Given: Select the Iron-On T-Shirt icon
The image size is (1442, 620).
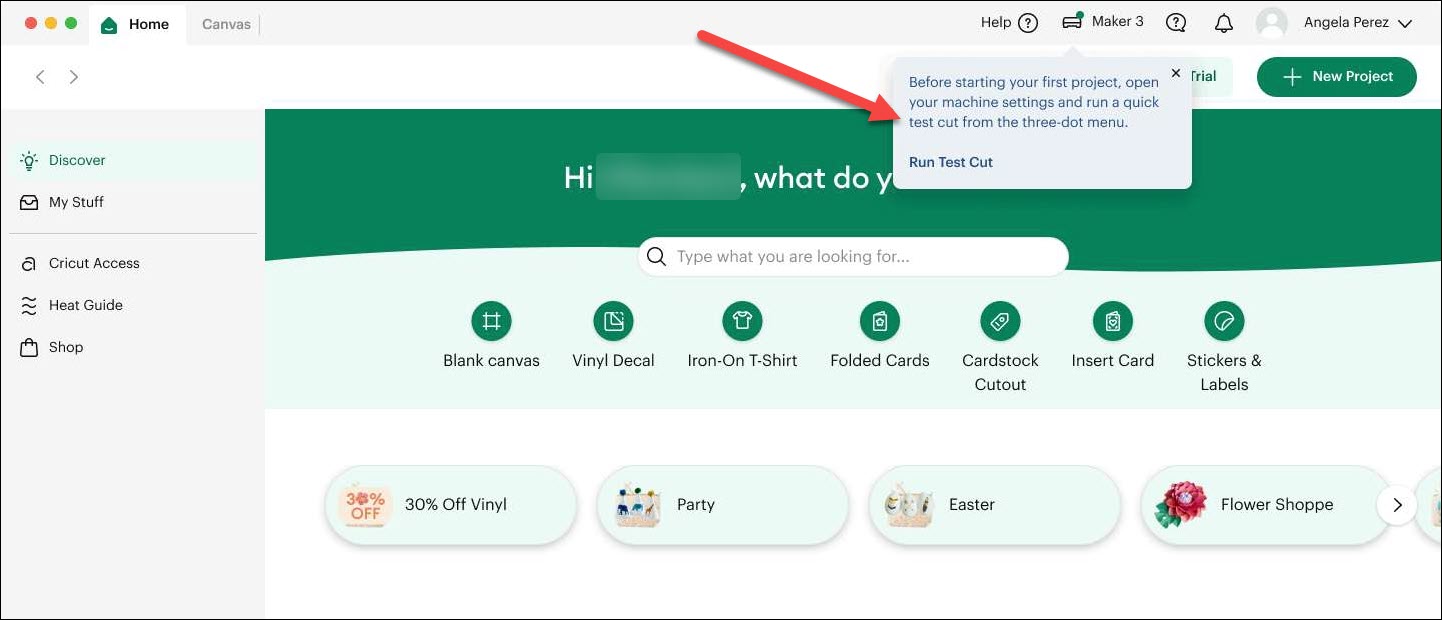Looking at the screenshot, I should (742, 321).
